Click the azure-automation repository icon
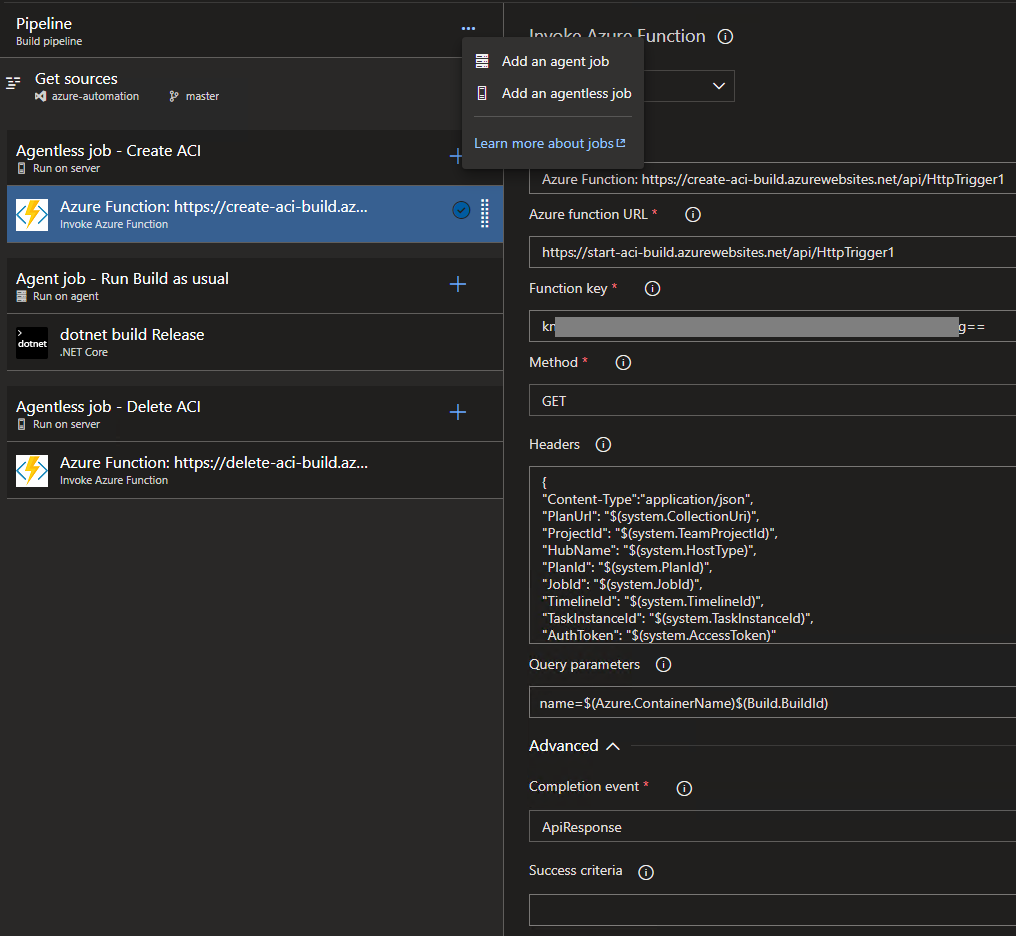The height and width of the screenshot is (936, 1016). pos(41,97)
